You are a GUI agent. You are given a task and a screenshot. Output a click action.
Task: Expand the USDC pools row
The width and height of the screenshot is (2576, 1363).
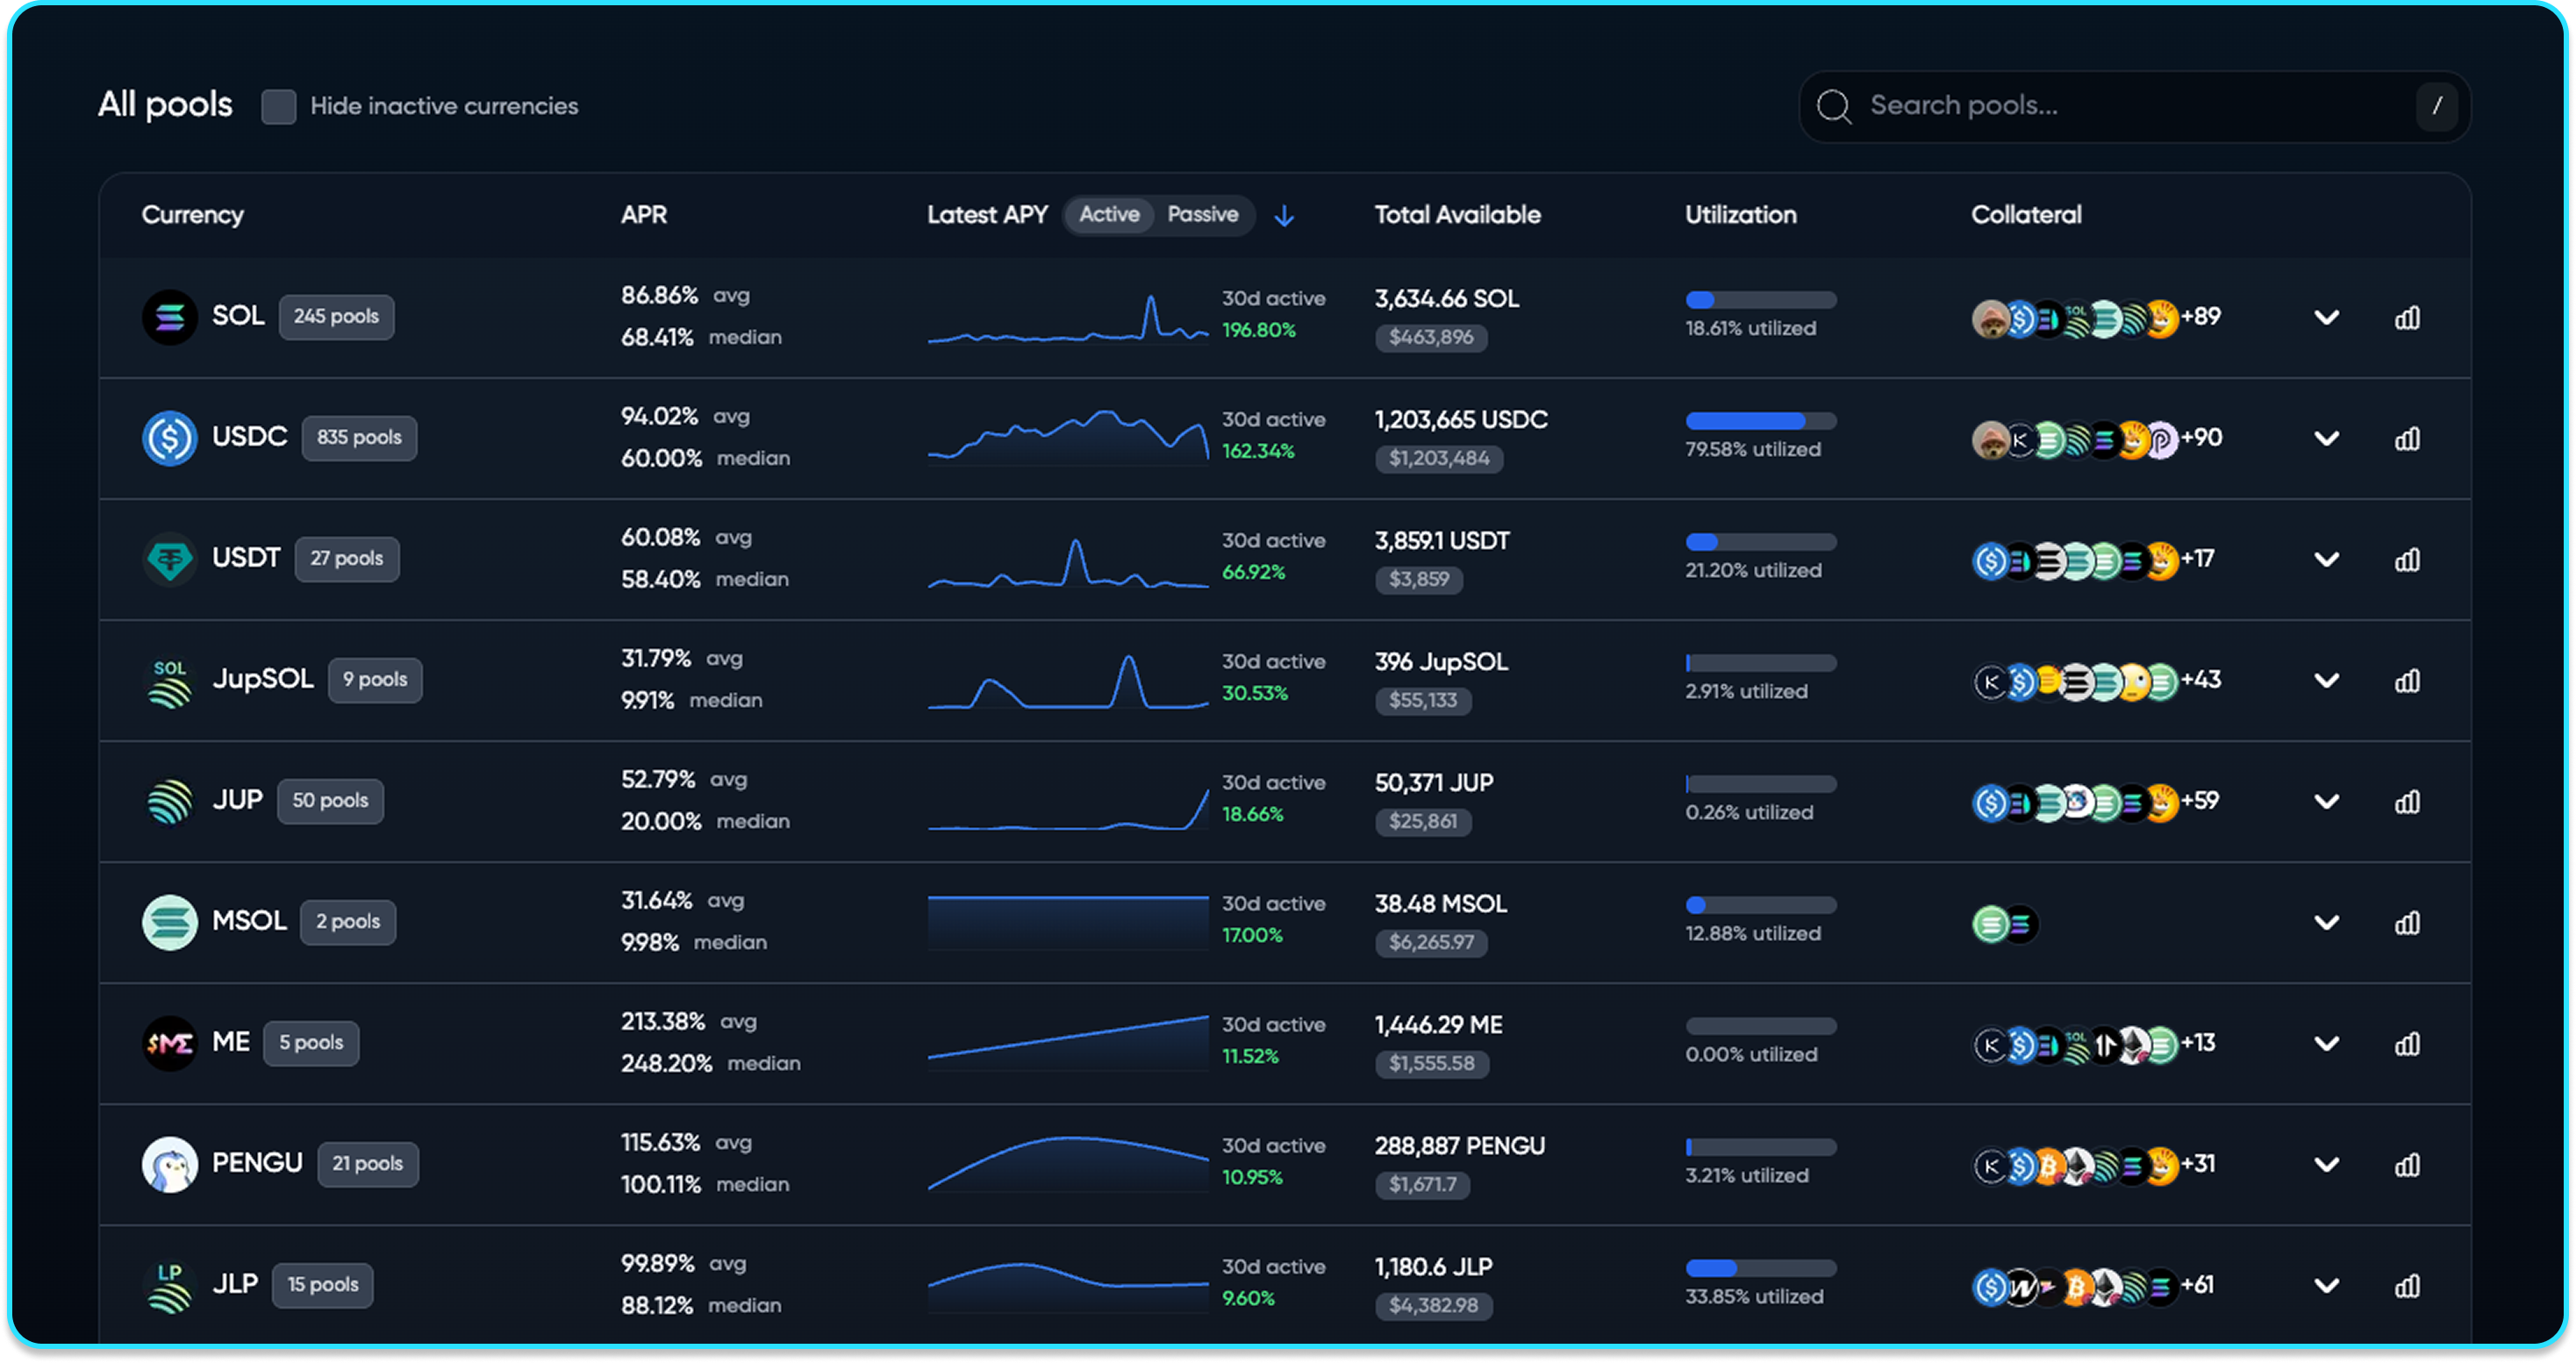[x=2326, y=439]
